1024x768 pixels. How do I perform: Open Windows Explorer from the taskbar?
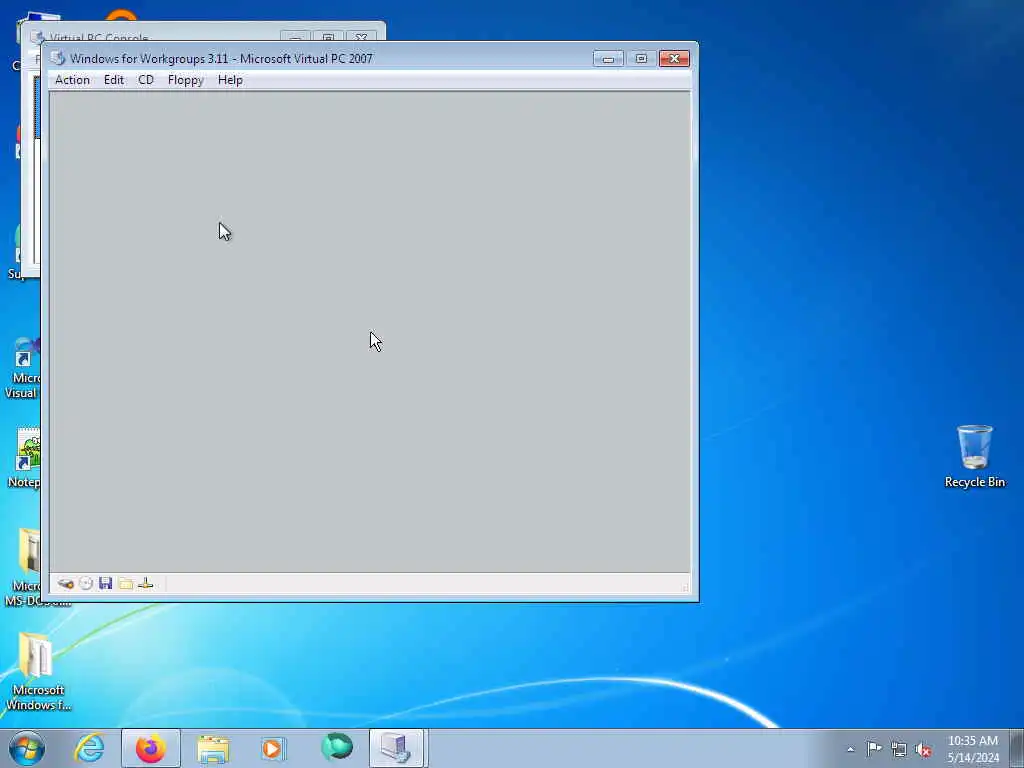[213, 748]
